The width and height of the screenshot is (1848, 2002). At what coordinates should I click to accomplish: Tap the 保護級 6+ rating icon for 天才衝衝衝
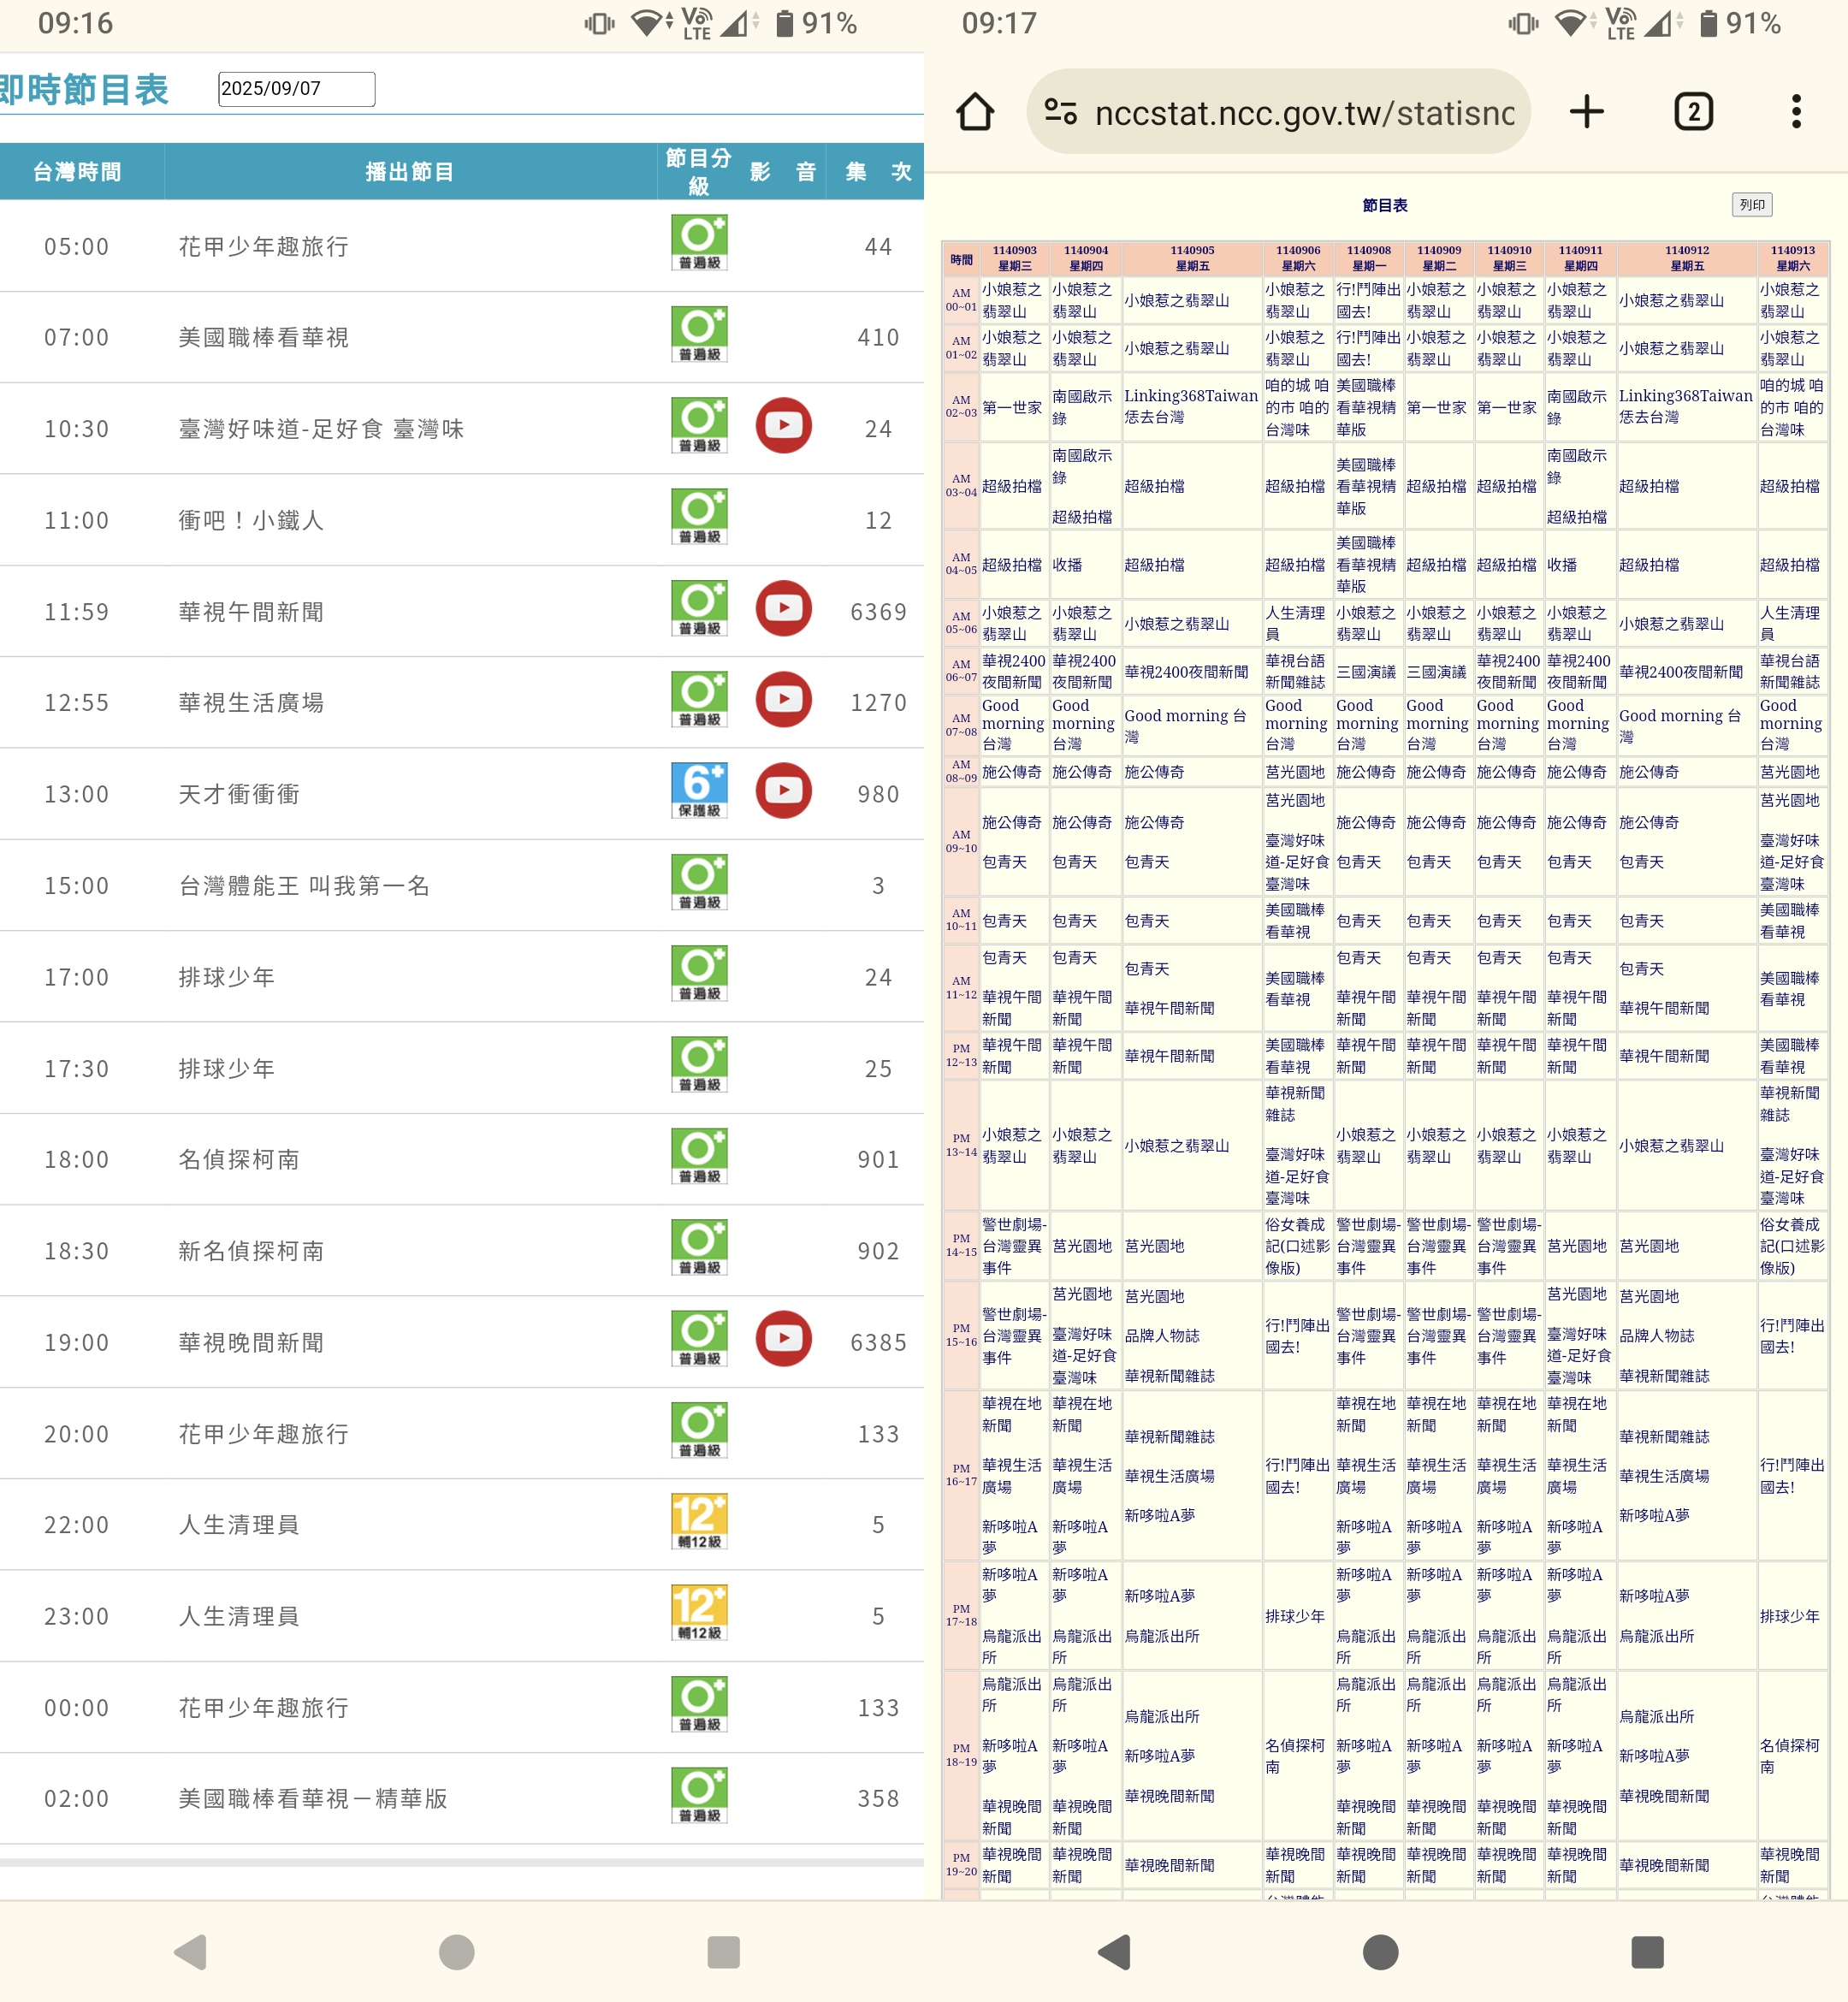[x=699, y=791]
